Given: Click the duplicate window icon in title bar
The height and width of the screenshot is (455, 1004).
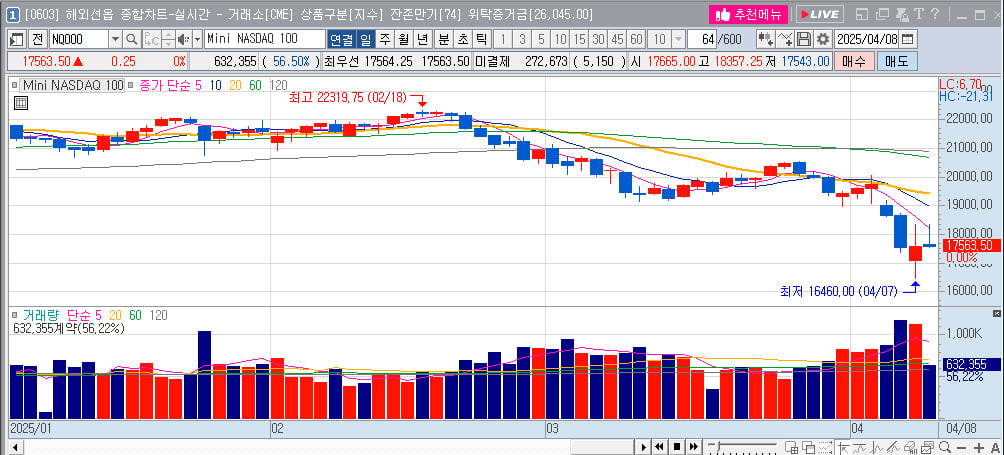Looking at the screenshot, I should (x=882, y=13).
